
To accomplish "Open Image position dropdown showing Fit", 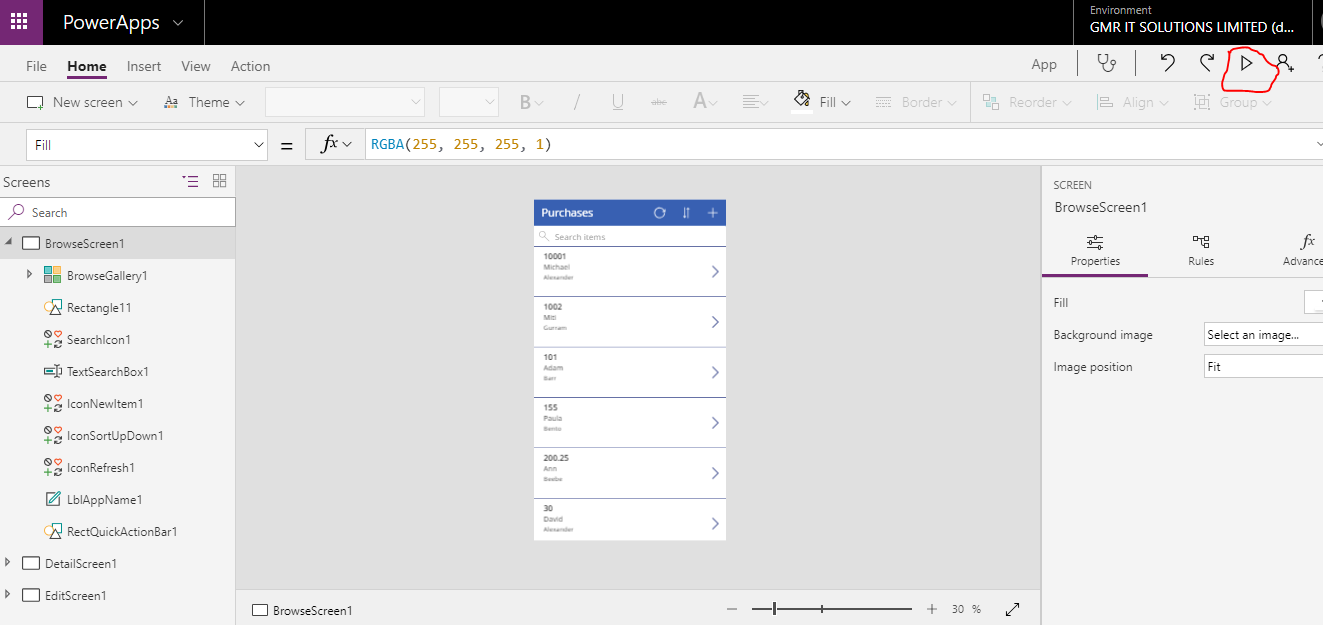I will (1264, 367).
